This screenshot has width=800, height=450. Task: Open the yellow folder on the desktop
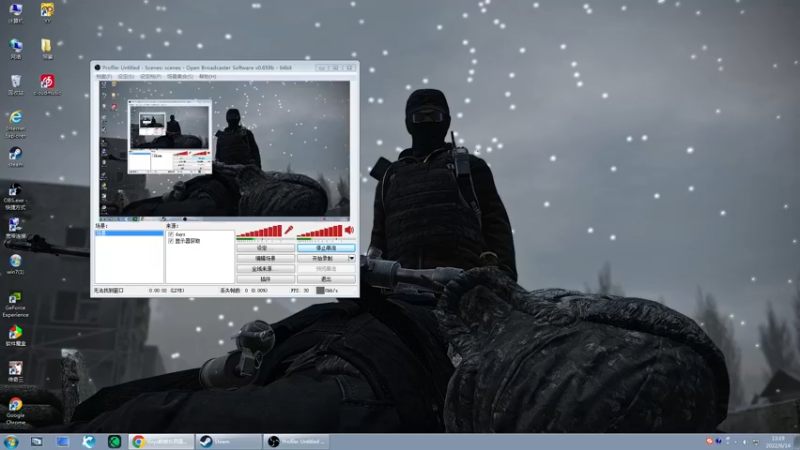[x=47, y=49]
